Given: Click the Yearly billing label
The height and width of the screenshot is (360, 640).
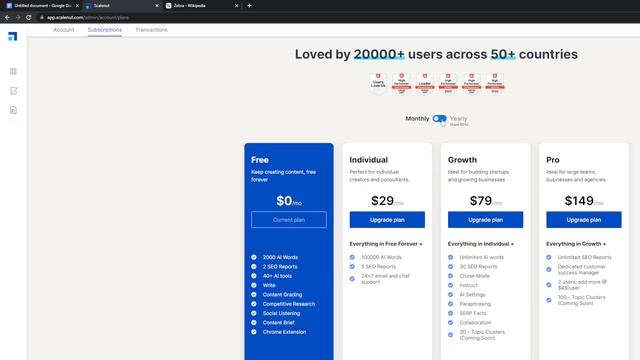Looking at the screenshot, I should click(x=458, y=118).
